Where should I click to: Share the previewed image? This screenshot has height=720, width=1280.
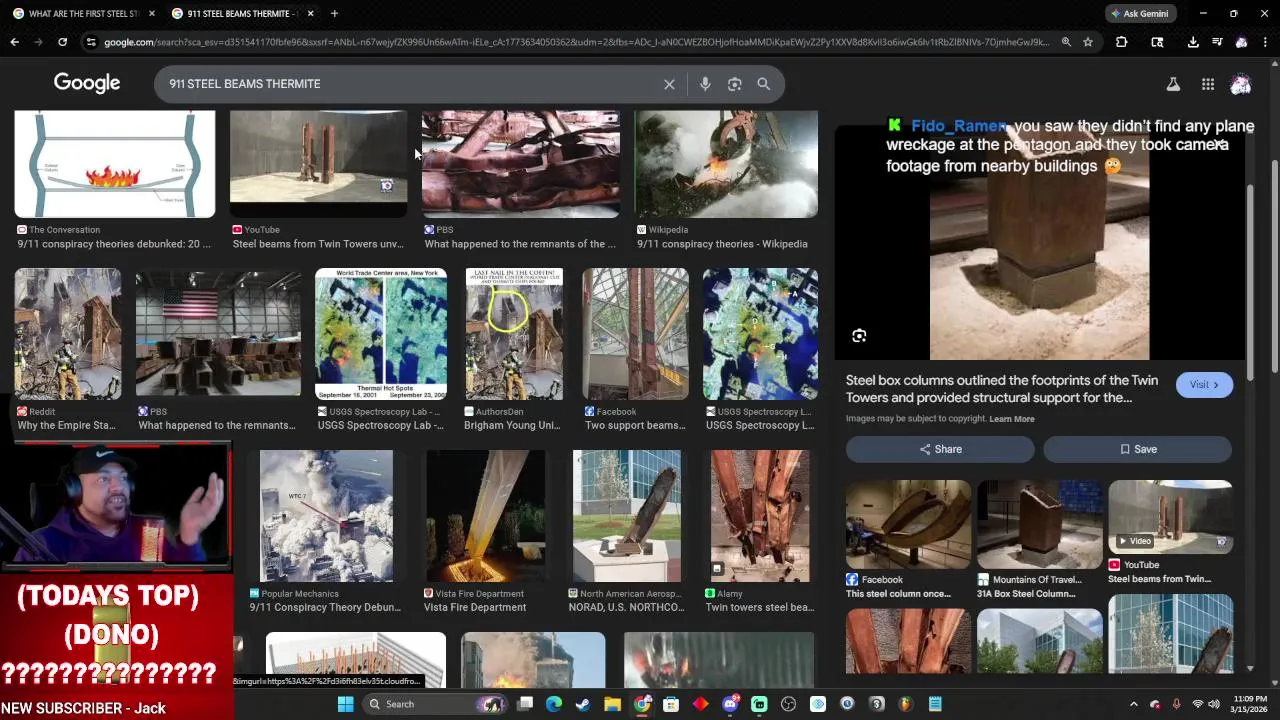tap(940, 449)
